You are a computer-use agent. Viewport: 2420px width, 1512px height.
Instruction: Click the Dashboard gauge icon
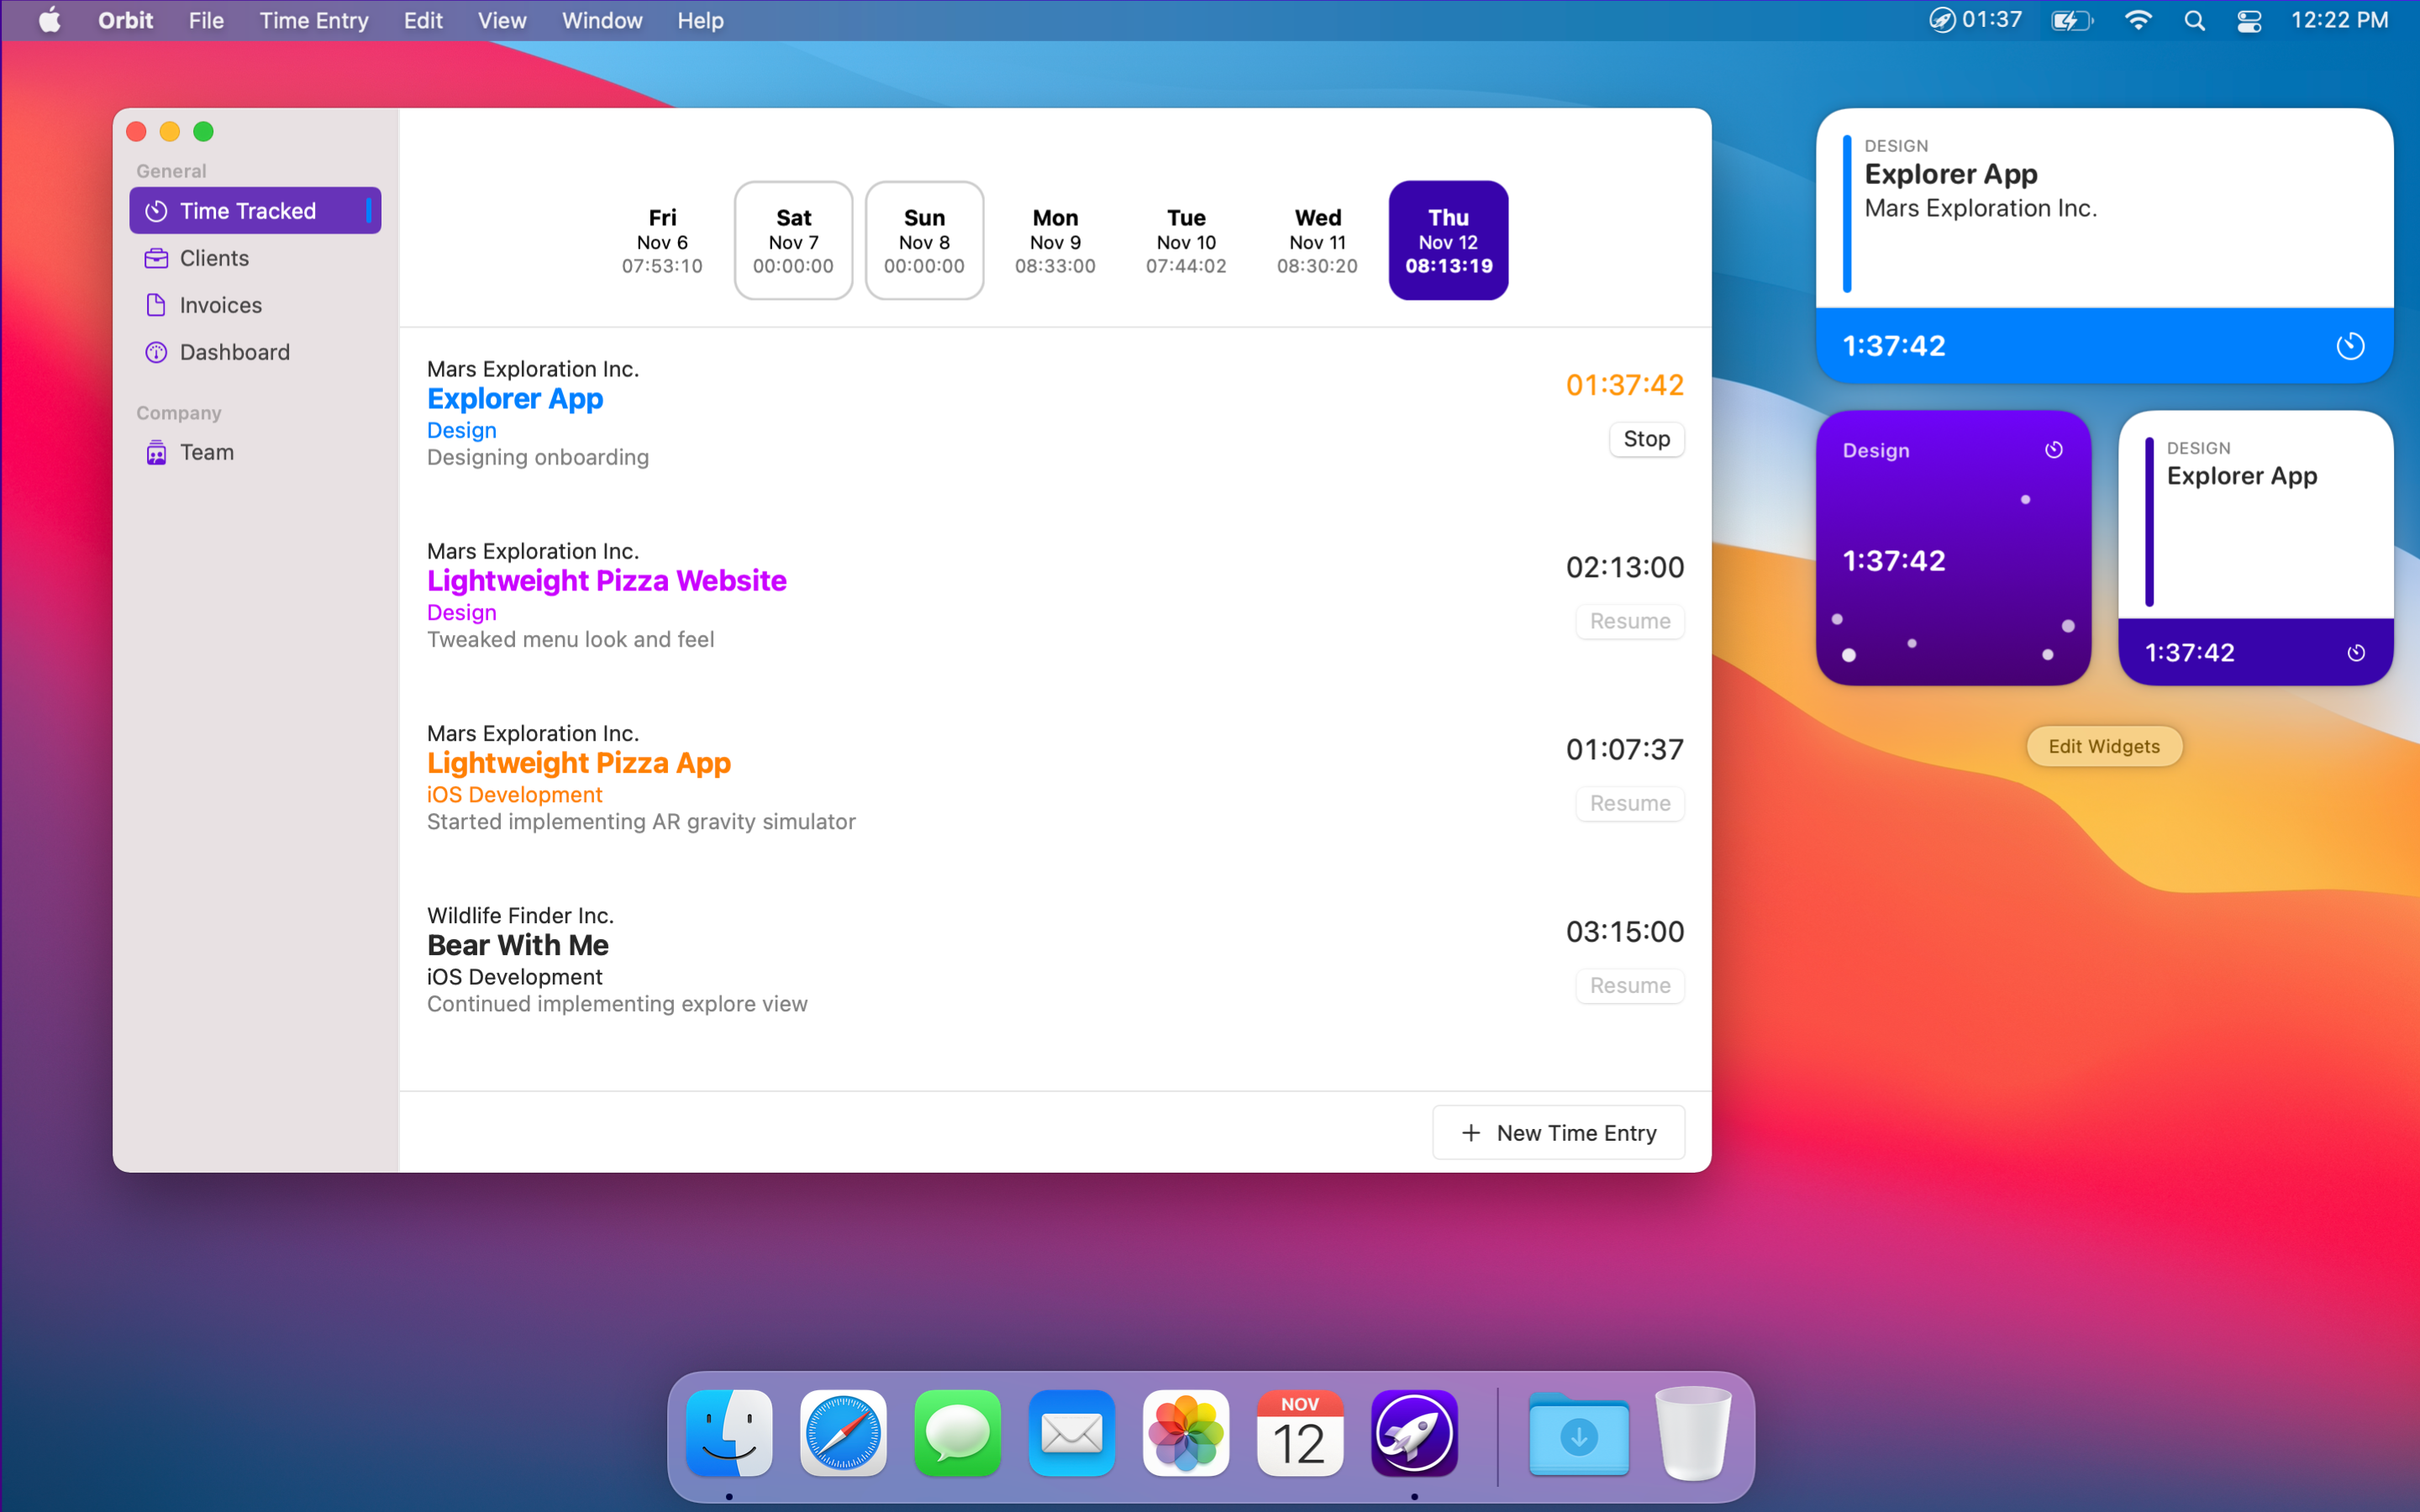coord(156,352)
